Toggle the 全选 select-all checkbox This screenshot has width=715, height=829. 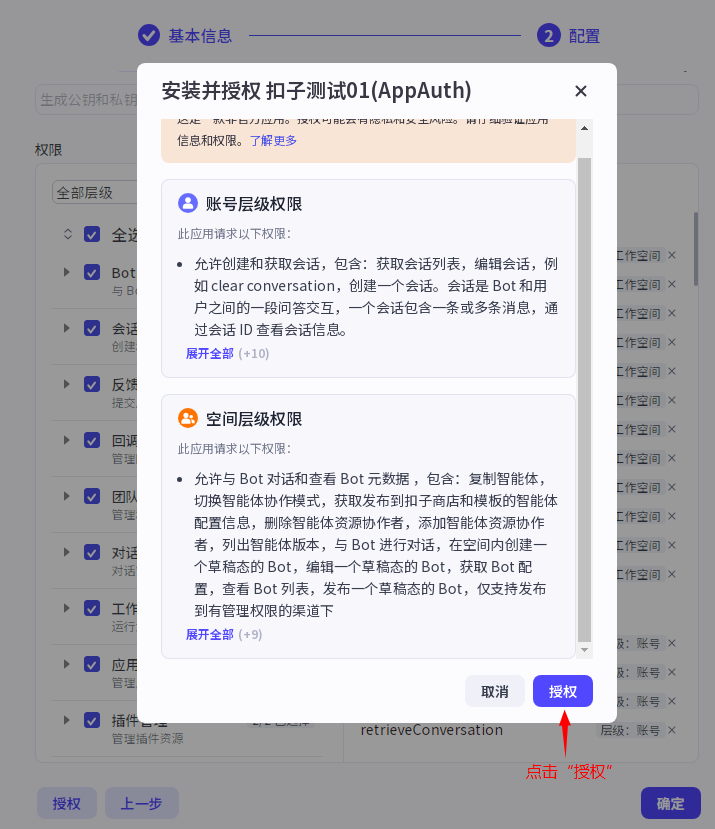pos(92,234)
